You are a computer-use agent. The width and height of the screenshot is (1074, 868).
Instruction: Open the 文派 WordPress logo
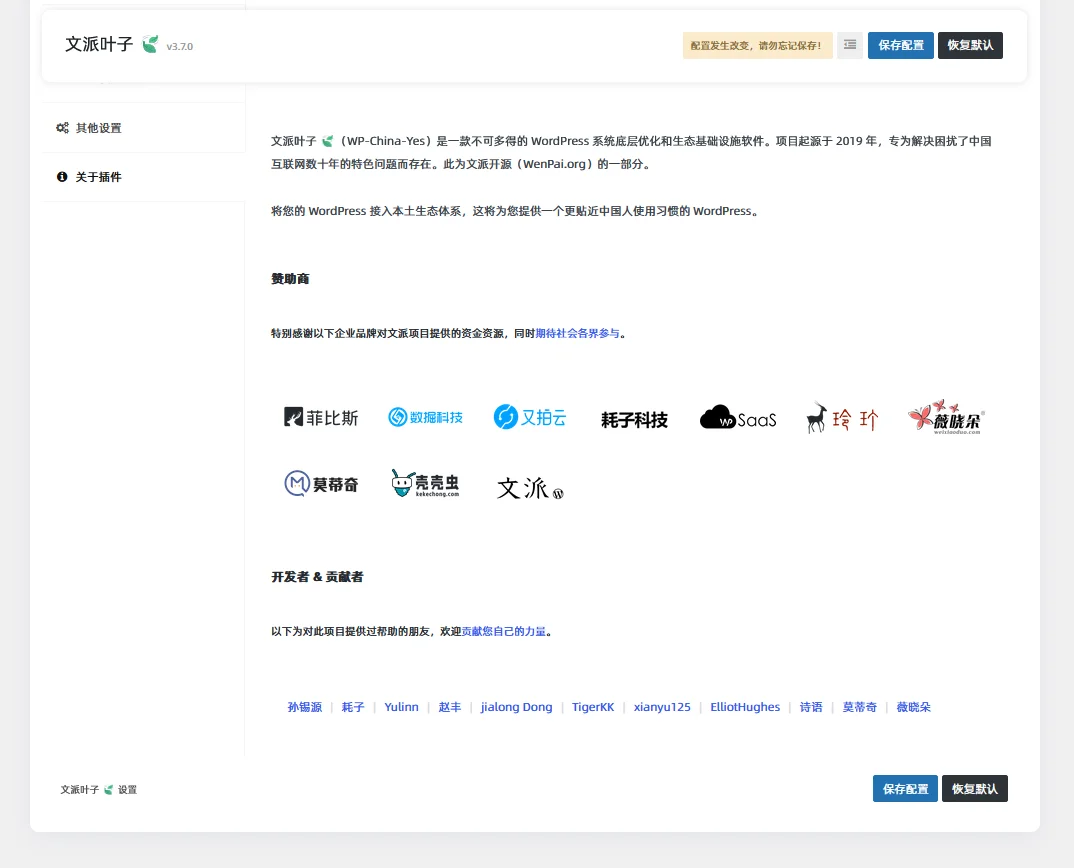[x=530, y=488]
